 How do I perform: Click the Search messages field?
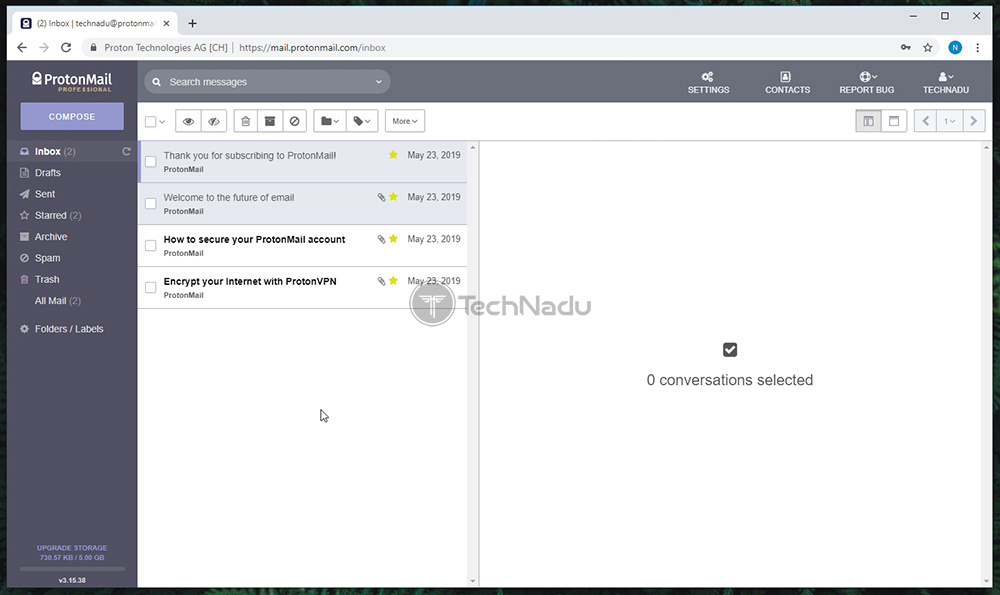click(x=267, y=82)
